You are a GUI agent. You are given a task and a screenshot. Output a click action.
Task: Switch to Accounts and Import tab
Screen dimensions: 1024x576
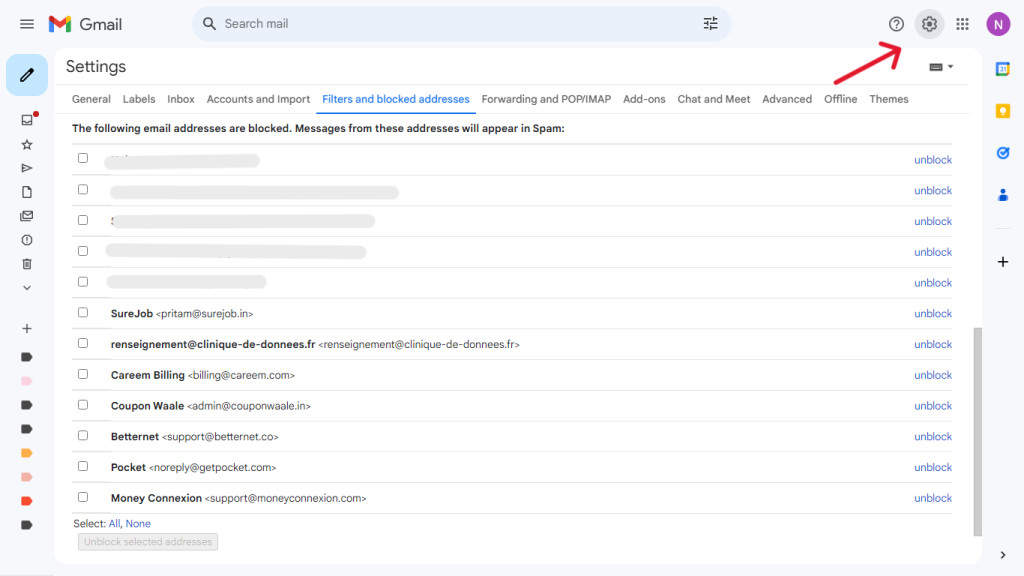click(x=258, y=99)
